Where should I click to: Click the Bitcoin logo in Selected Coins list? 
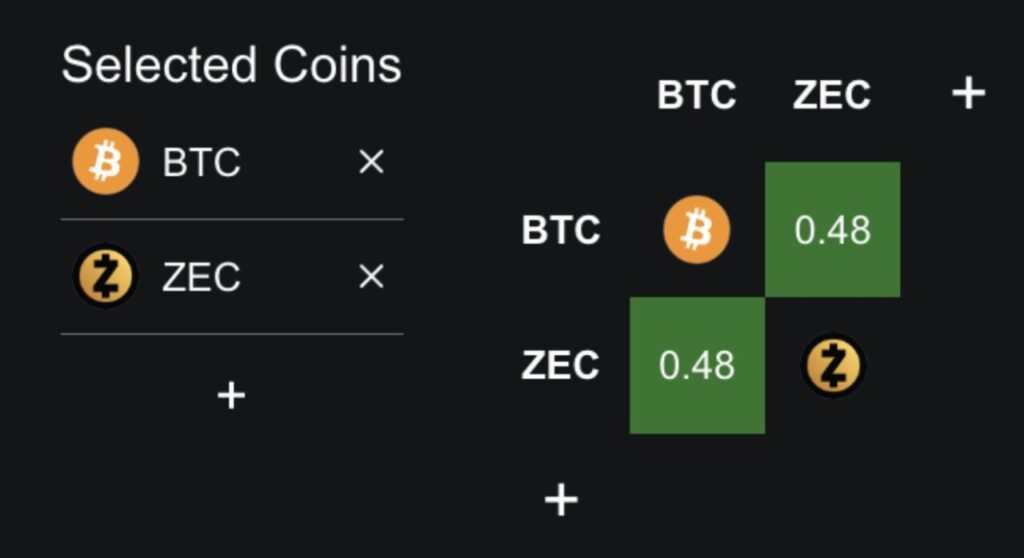point(105,161)
